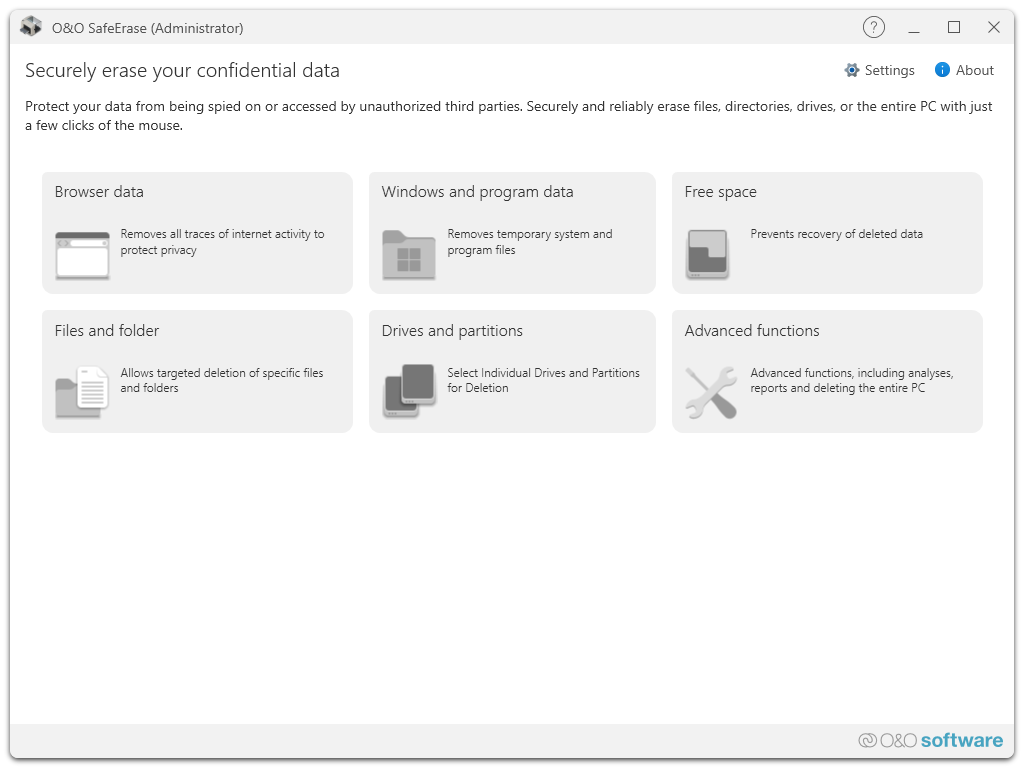Click the wrench and screwdriver icon
This screenshot has height=768, width=1024.
tap(711, 392)
